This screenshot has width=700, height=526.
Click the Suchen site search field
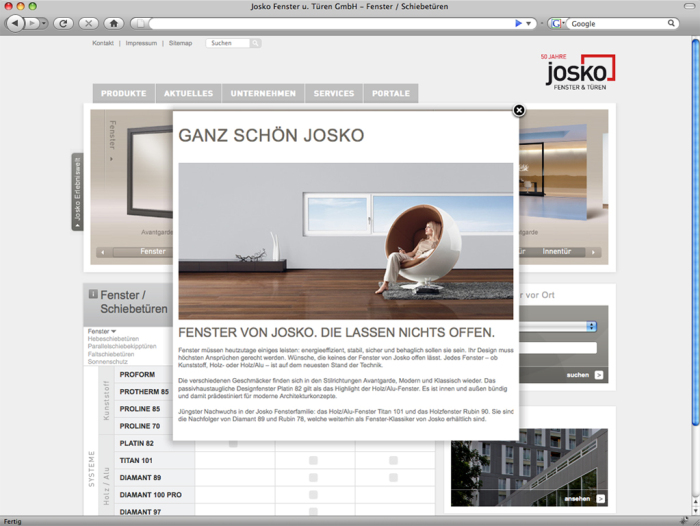coord(228,43)
